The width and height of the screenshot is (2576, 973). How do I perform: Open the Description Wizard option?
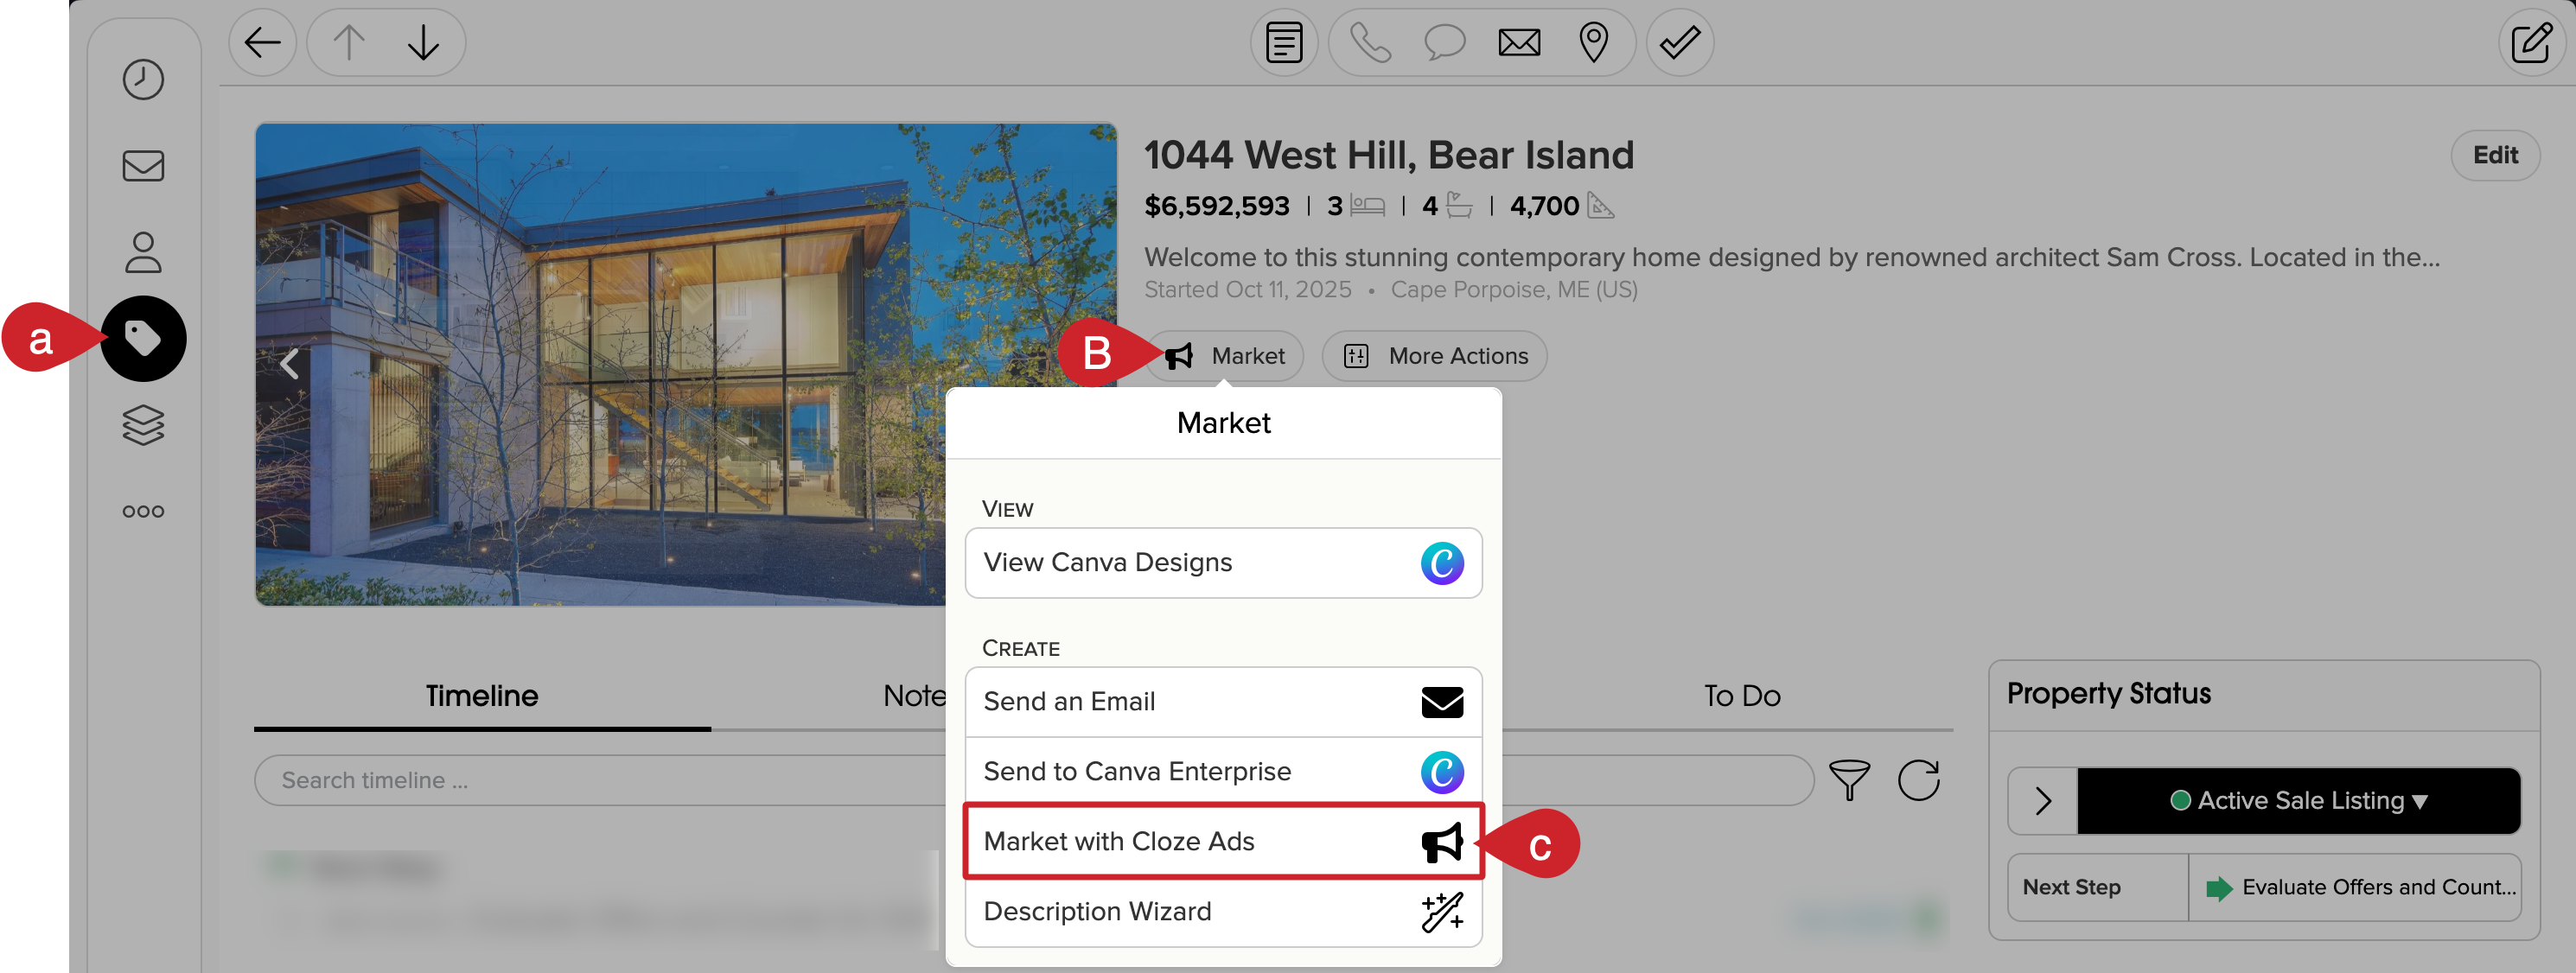(1223, 912)
